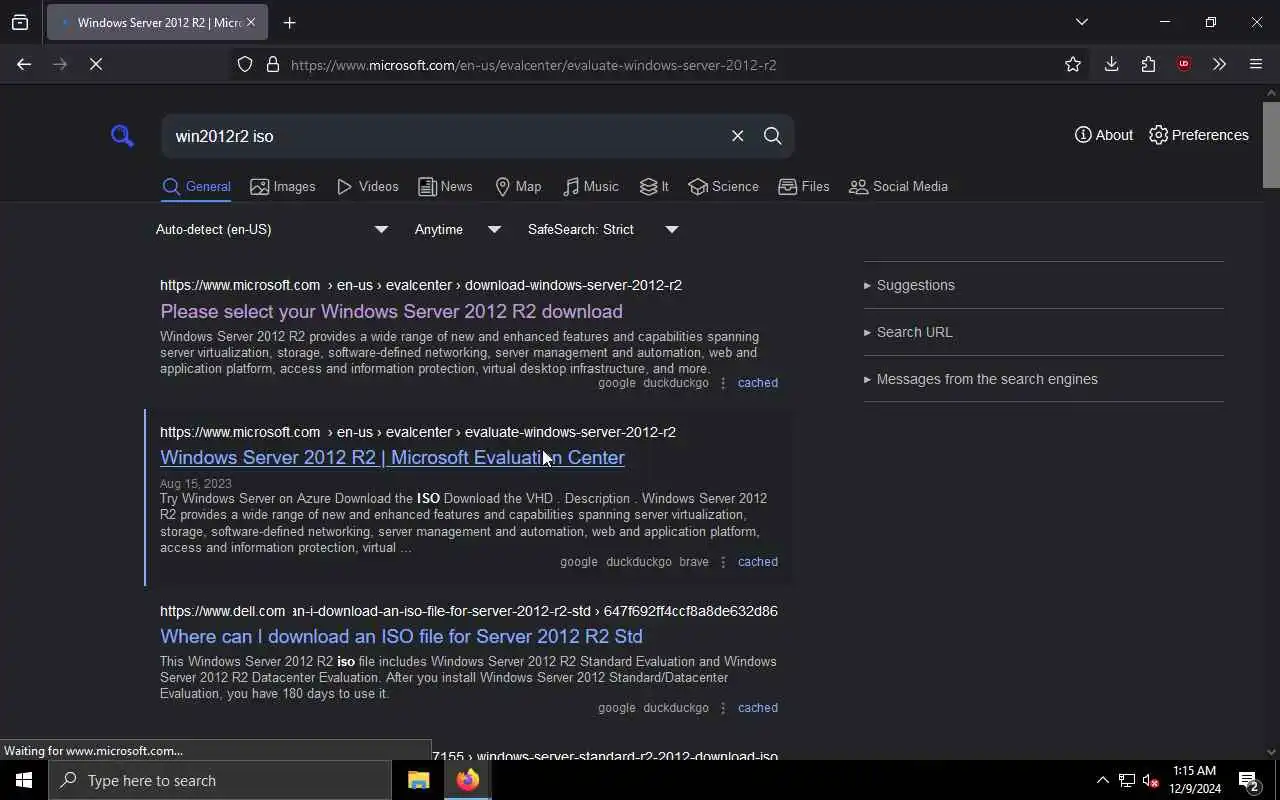Open the Anytime time range dropdown
Screen dimensions: 1280x800
(458, 229)
